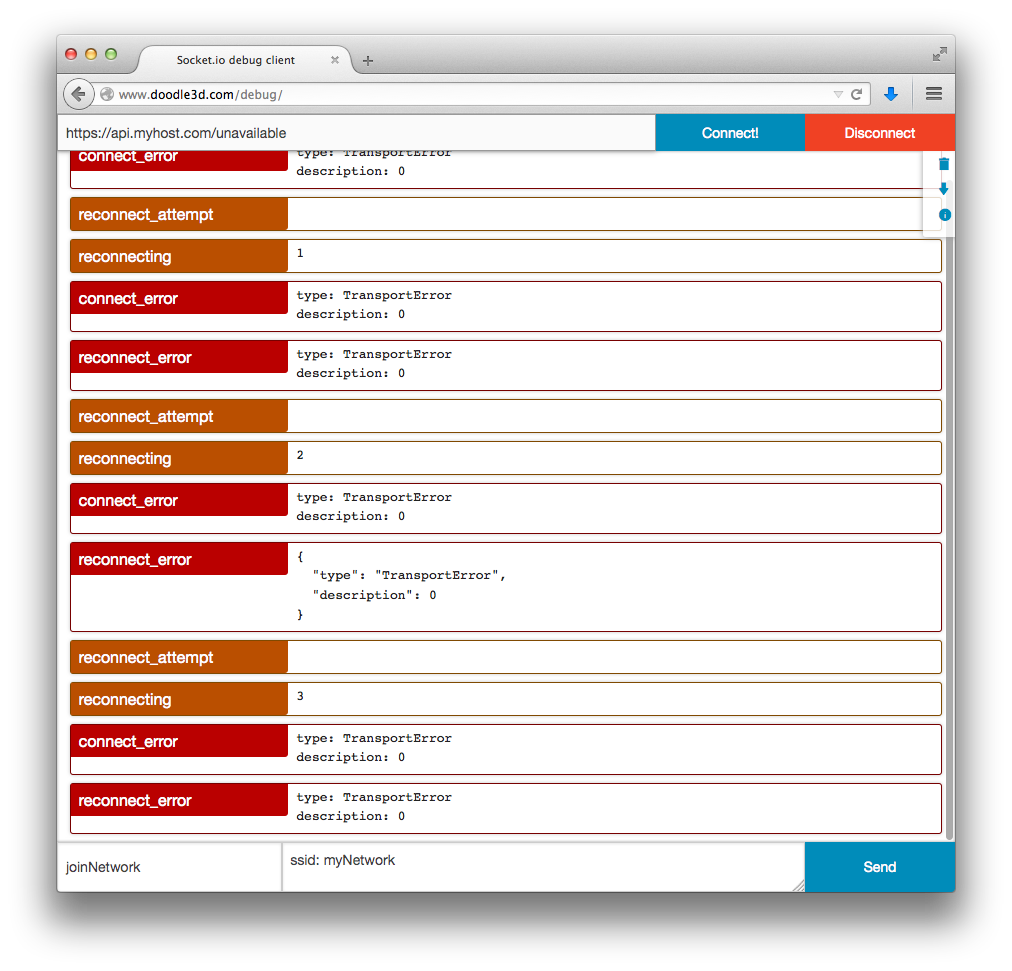Viewport: 1012px width, 971px height.
Task: Open a new tab with plus icon
Action: (368, 61)
